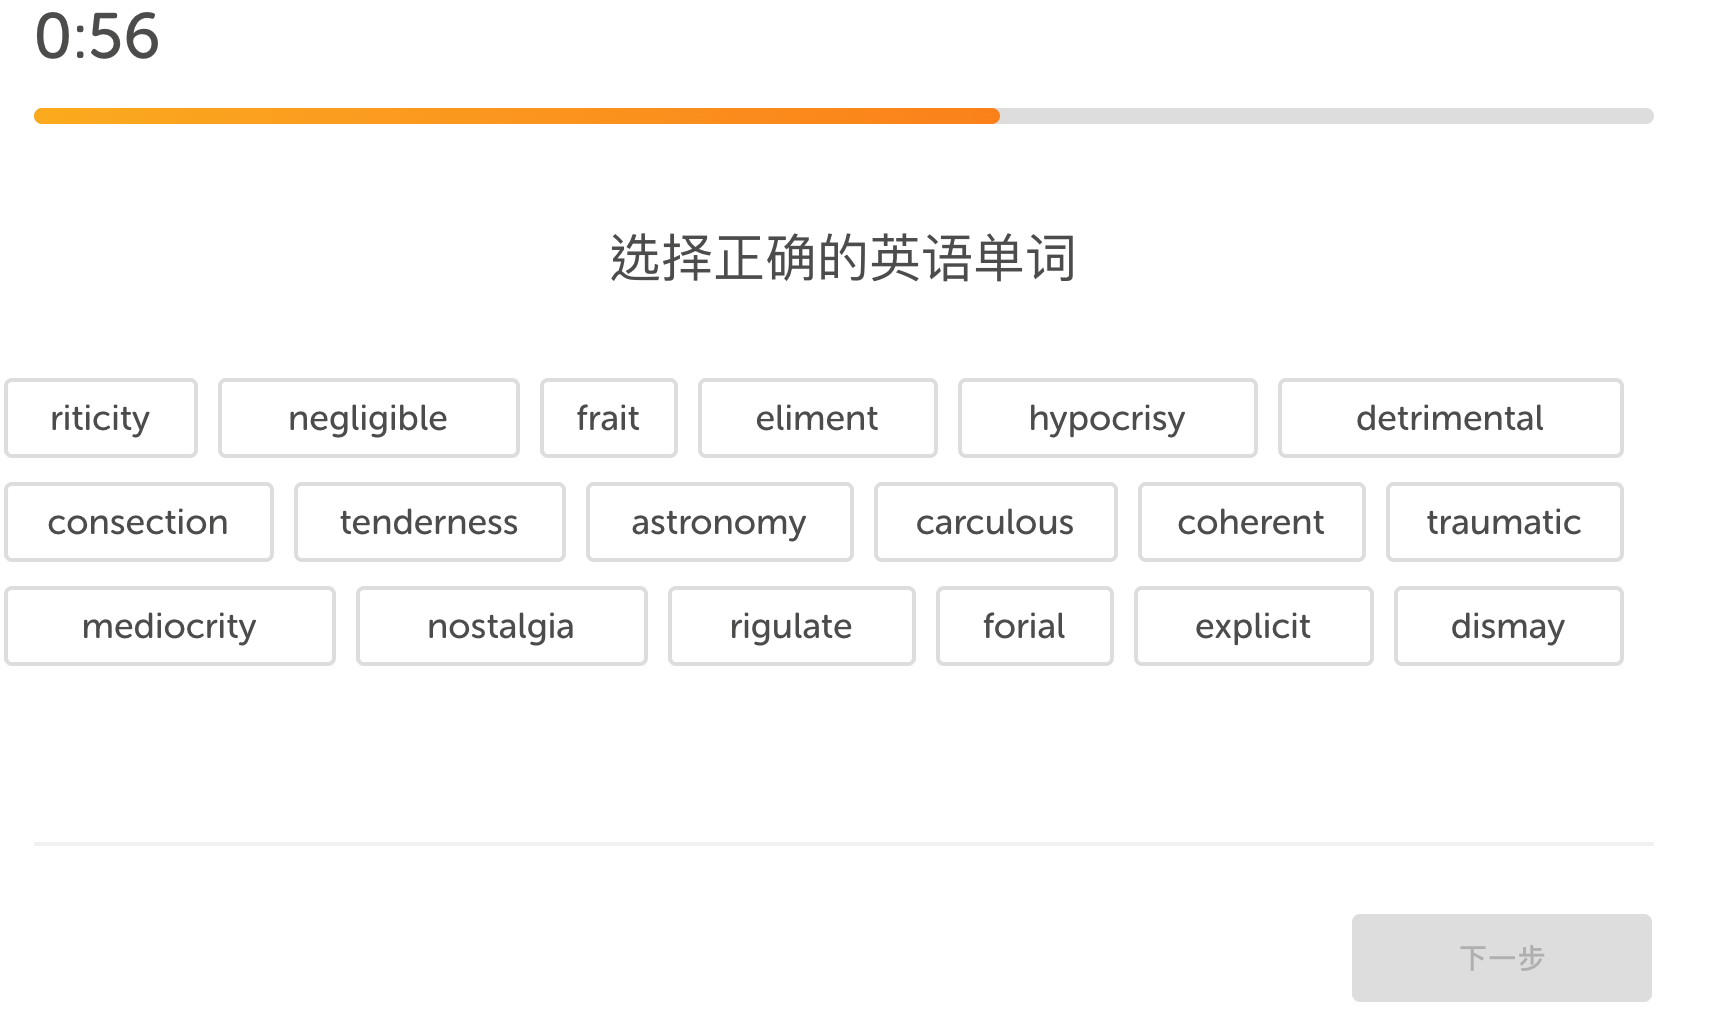Tap the 'consection' word chip
The height and width of the screenshot is (1028, 1728).
point(138,522)
